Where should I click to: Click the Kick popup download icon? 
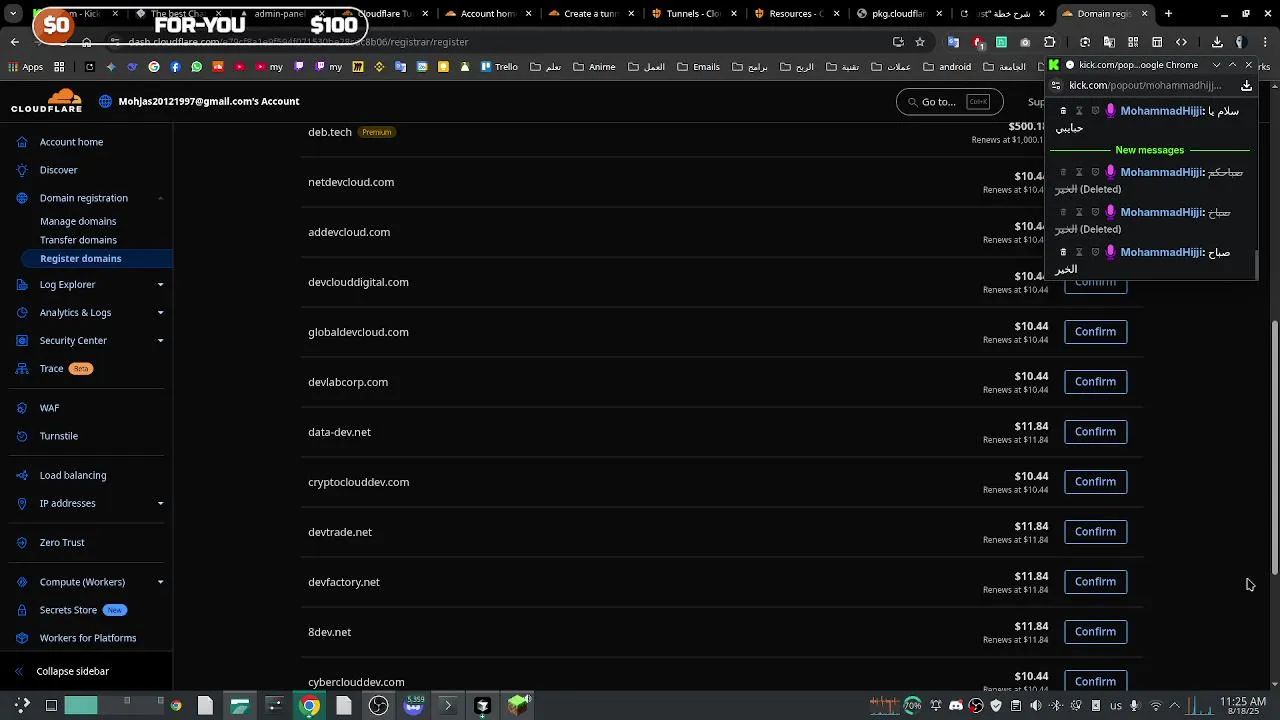click(1246, 85)
